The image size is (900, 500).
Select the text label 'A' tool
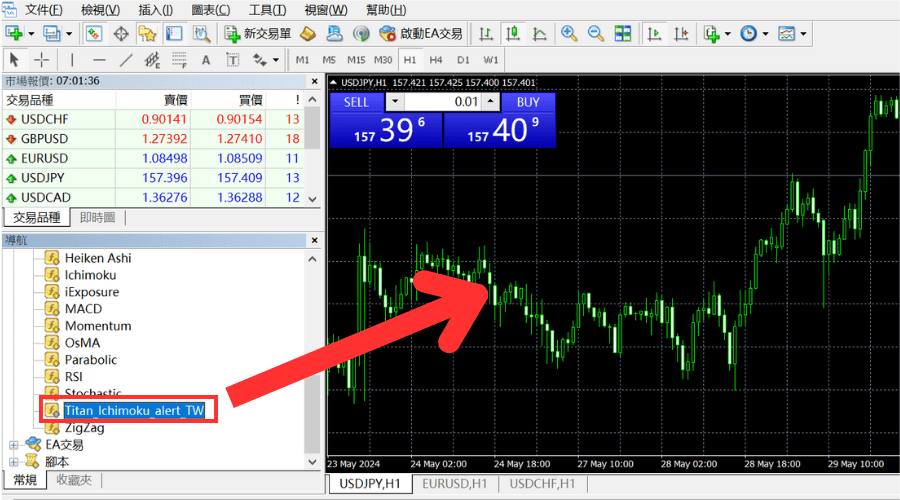[x=206, y=60]
